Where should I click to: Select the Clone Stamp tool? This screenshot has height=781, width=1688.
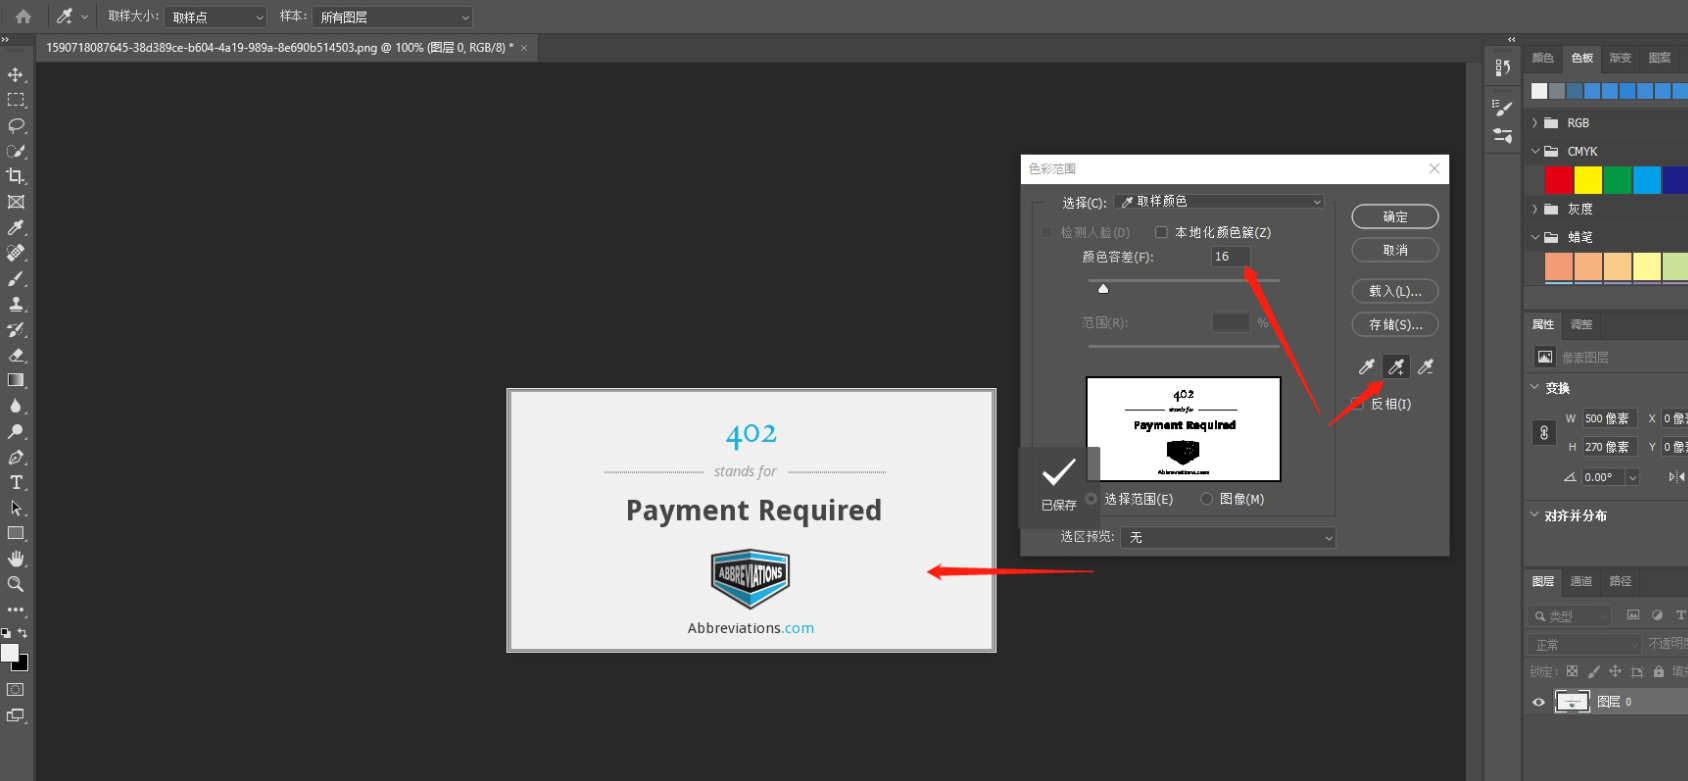(x=16, y=304)
